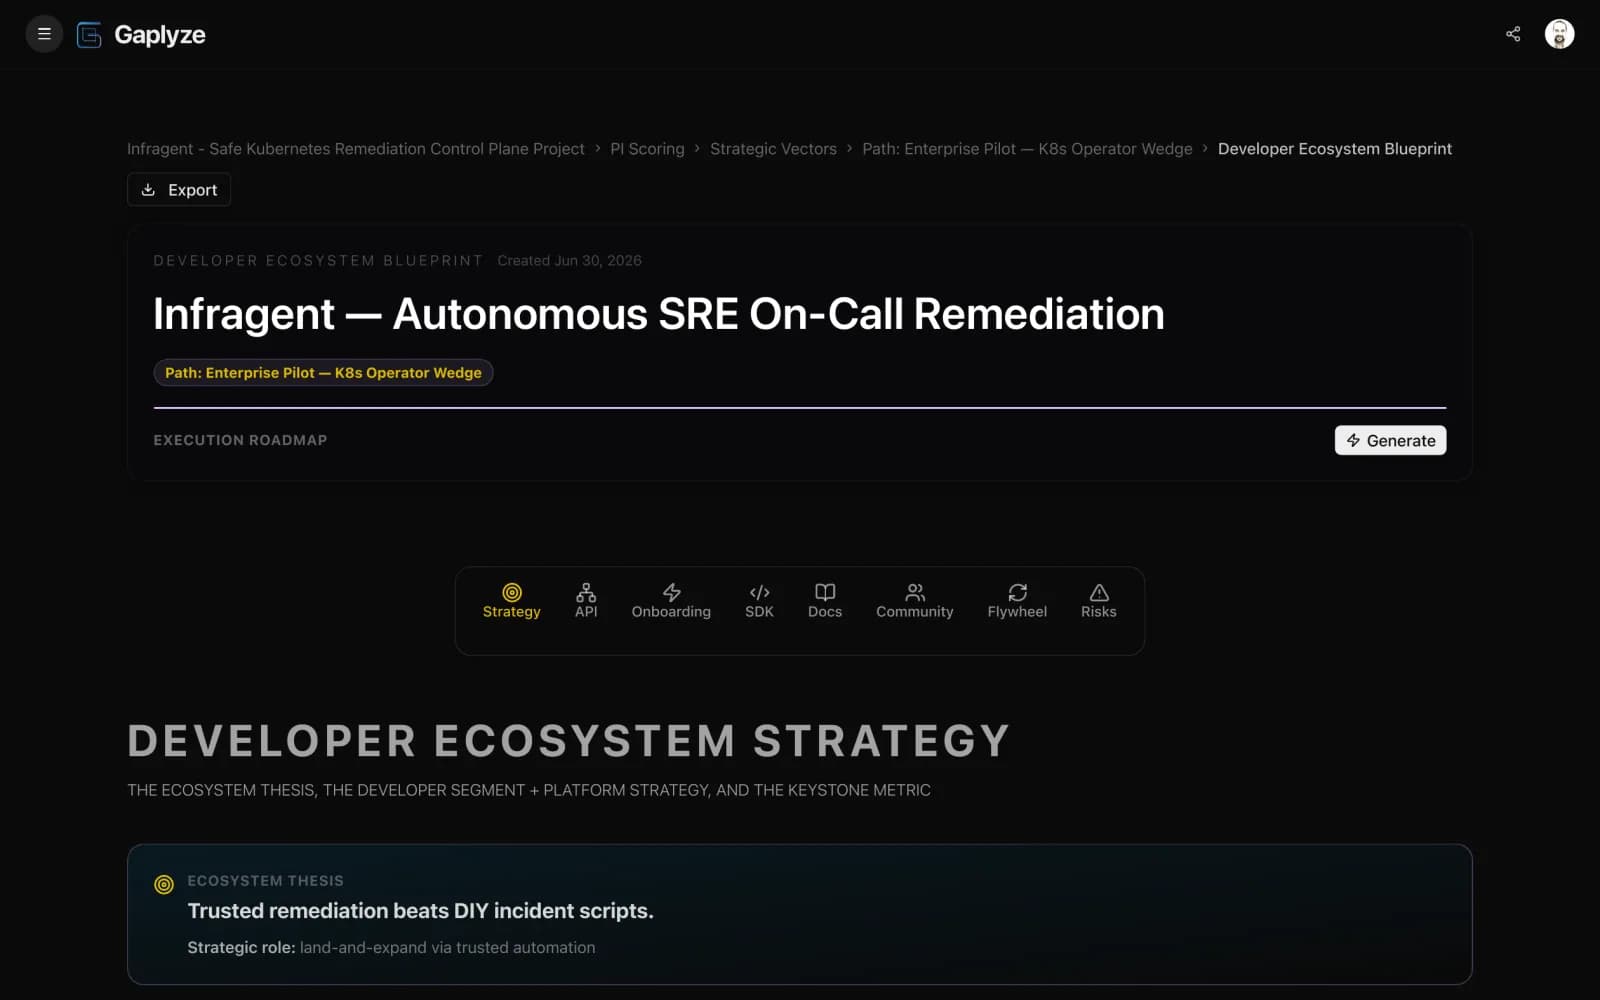Go to the Flywheel tab
This screenshot has width=1600, height=1000.
point(1017,601)
